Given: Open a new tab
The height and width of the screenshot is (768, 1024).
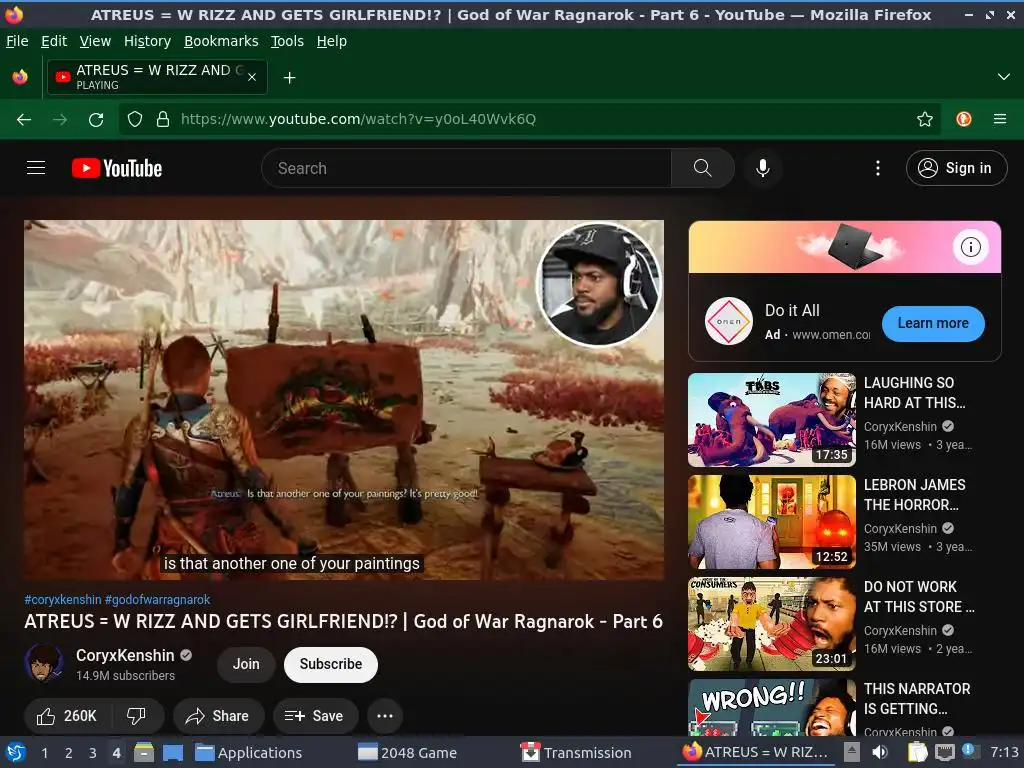Looking at the screenshot, I should tap(289, 78).
